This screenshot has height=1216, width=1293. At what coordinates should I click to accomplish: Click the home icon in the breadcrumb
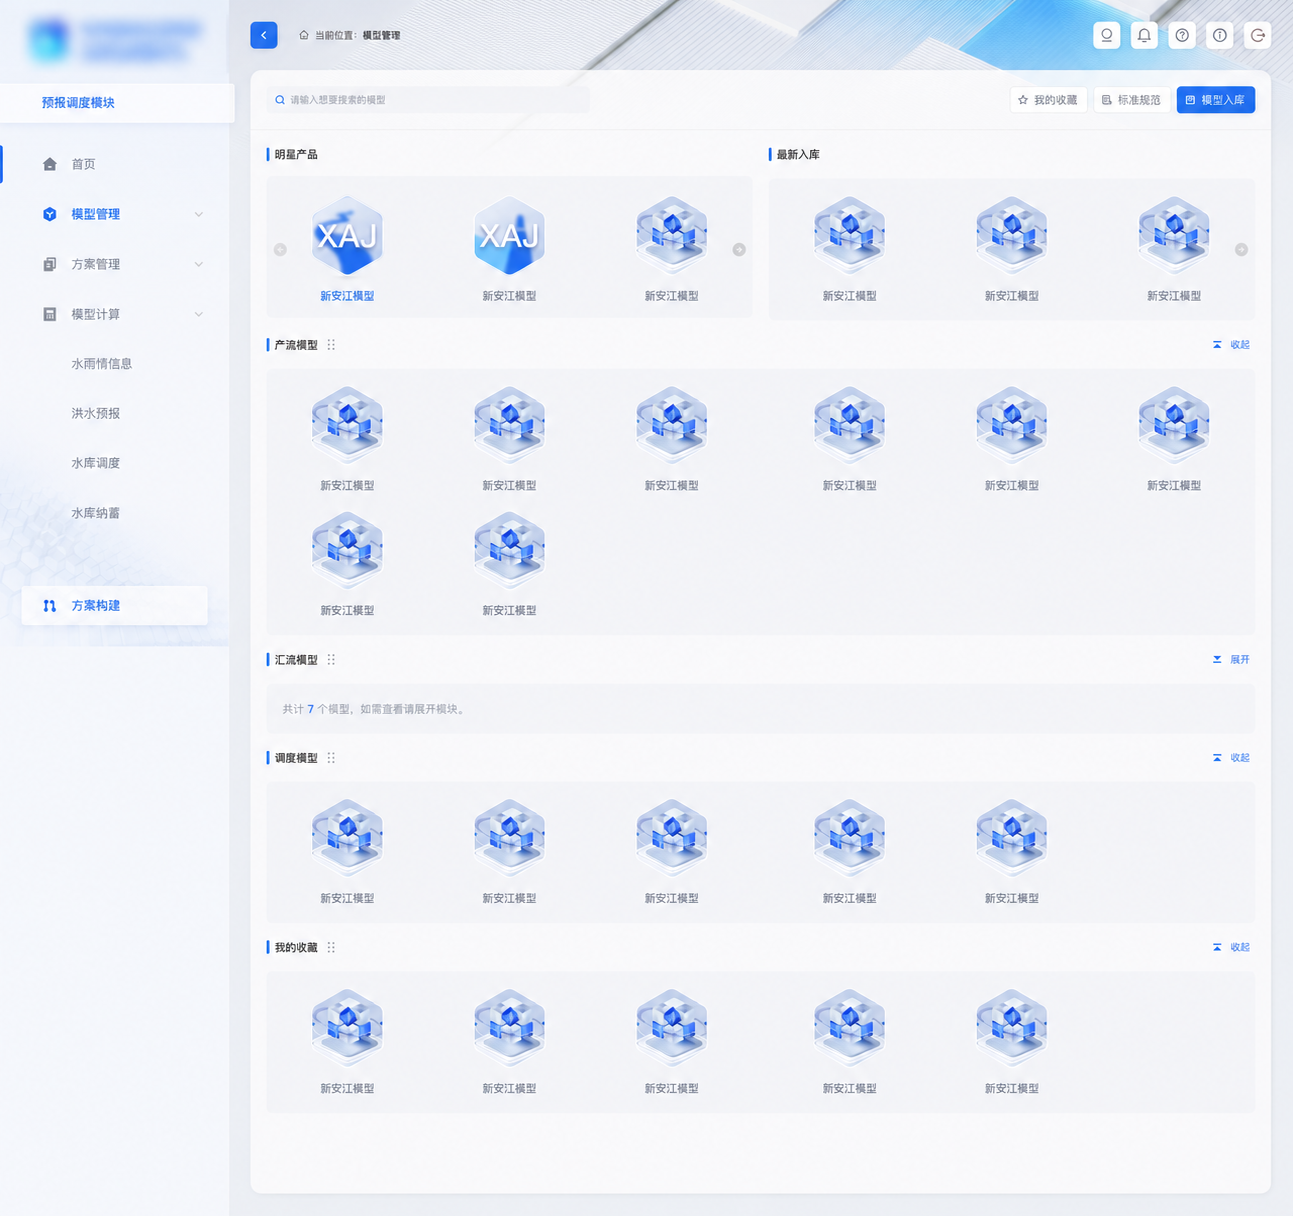coord(304,35)
